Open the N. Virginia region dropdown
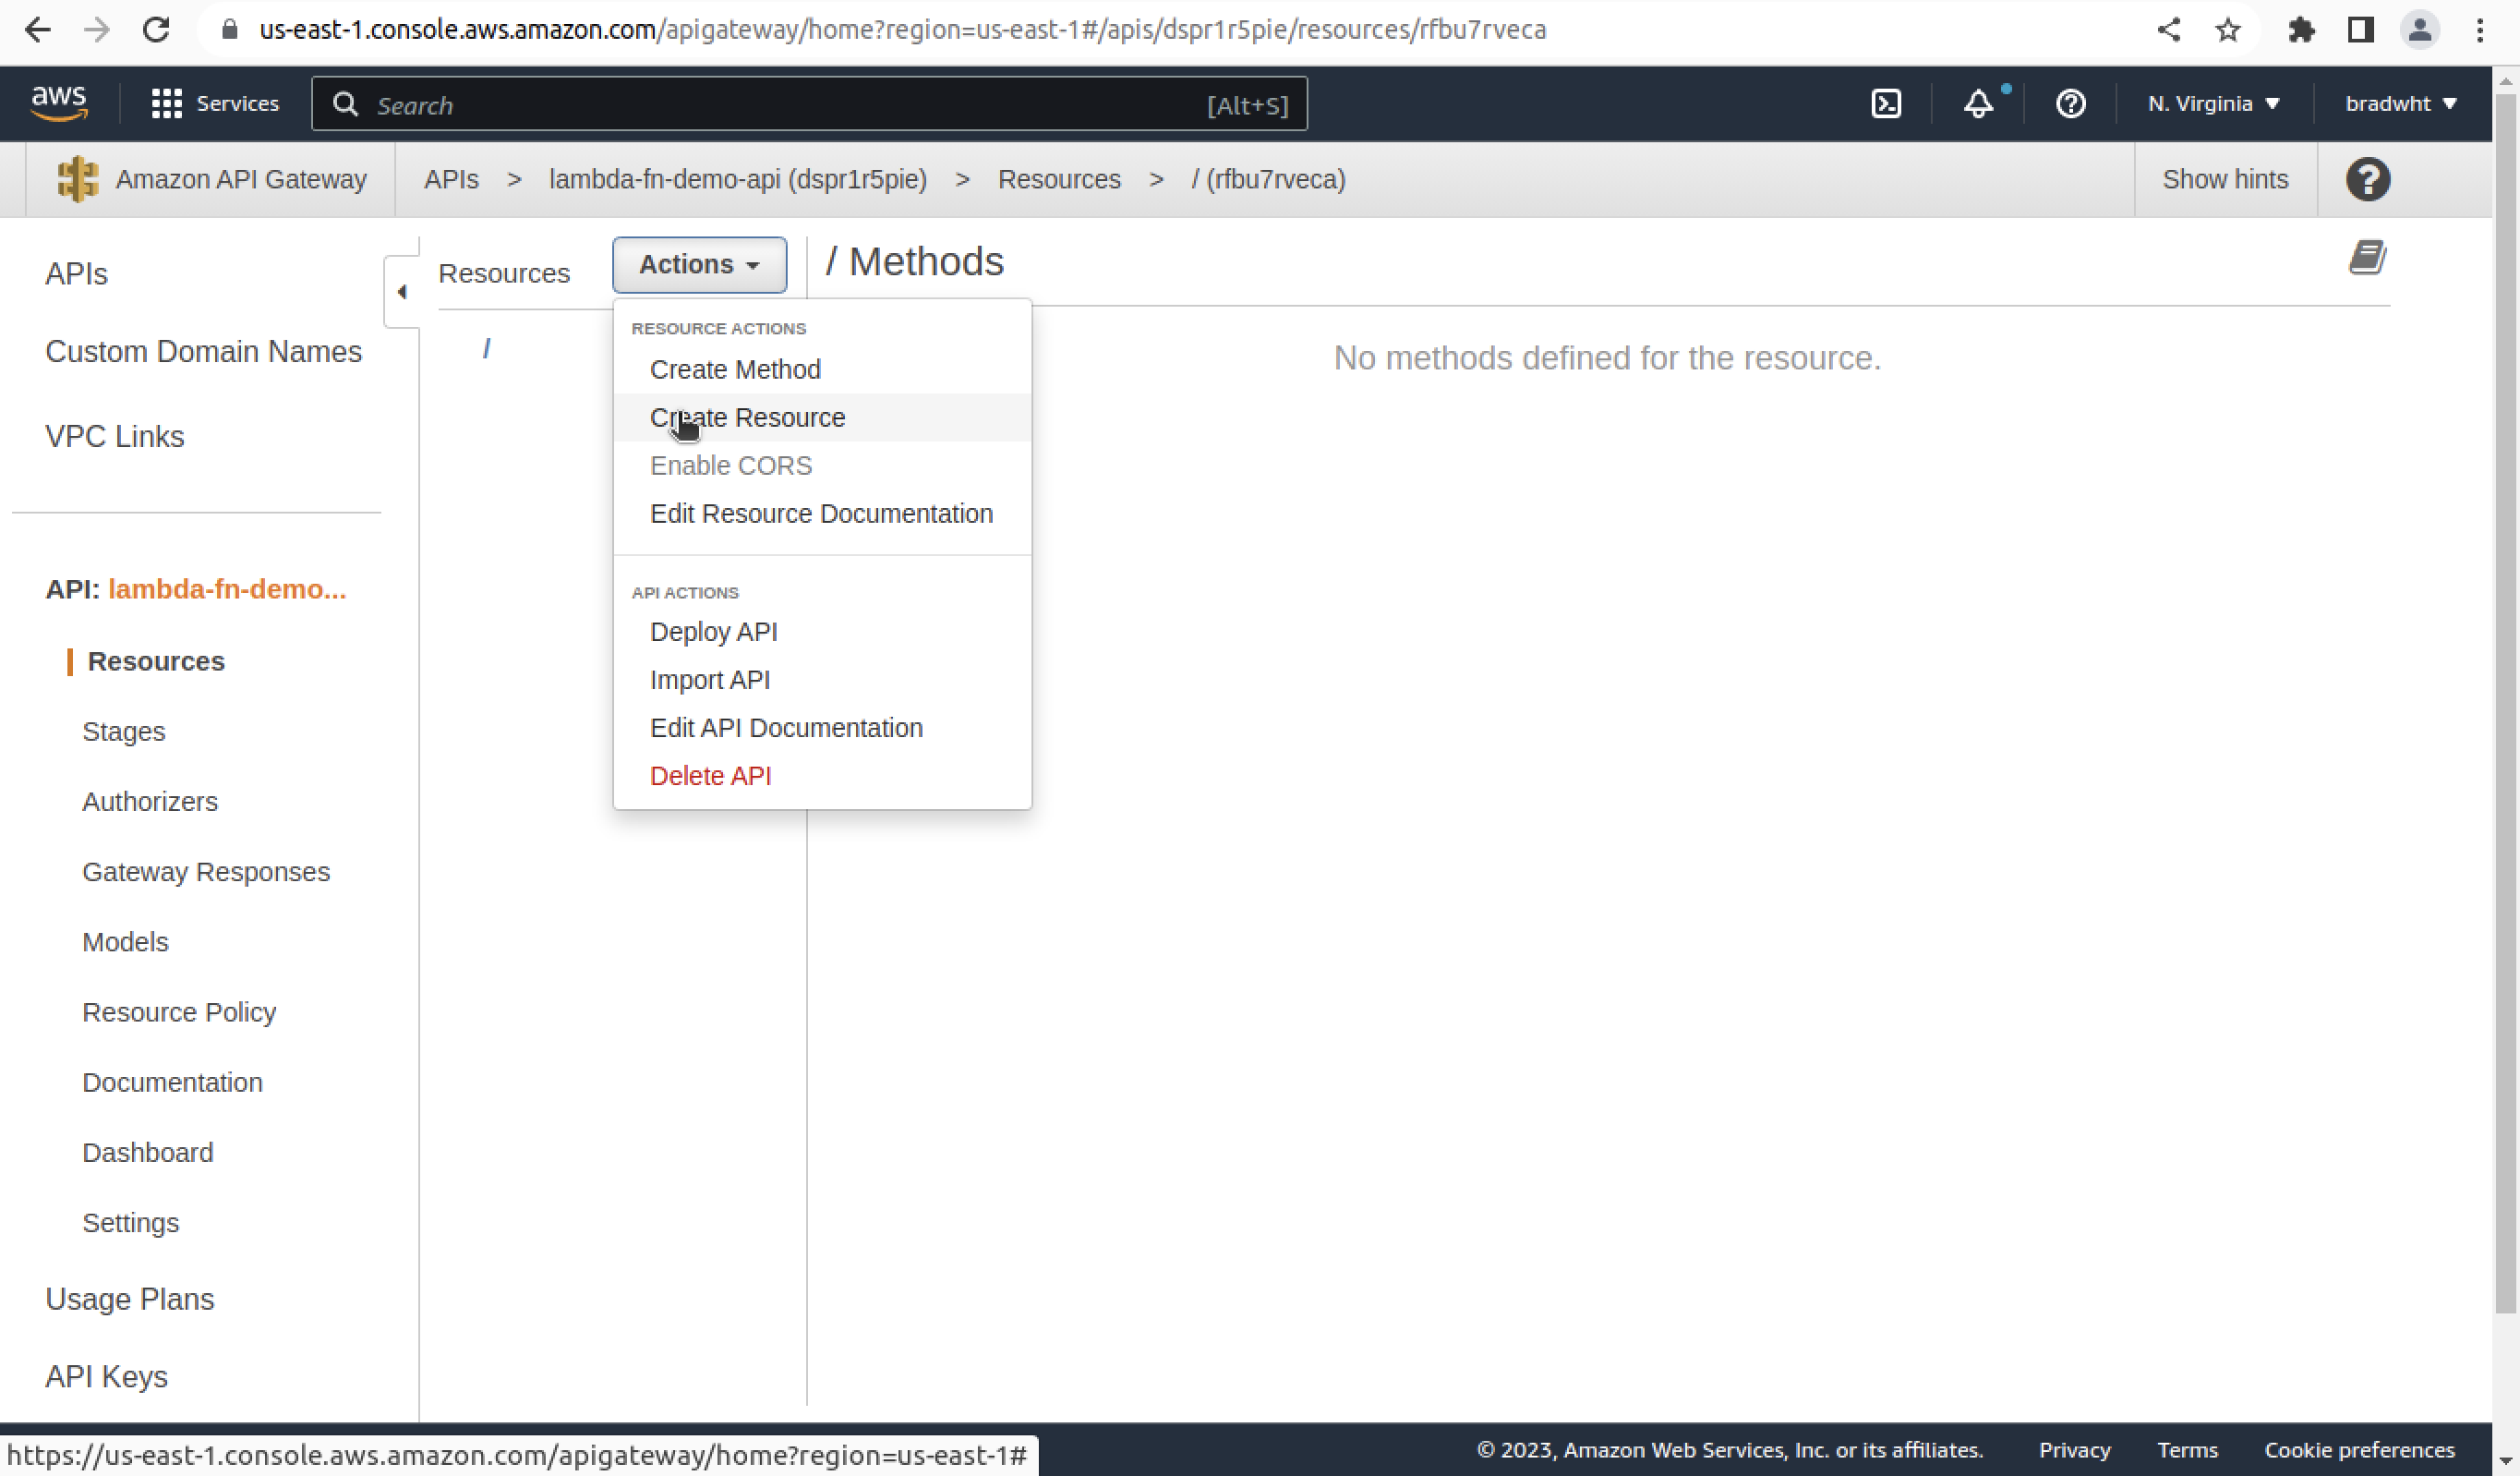Viewport: 2520px width, 1476px height. 2213,104
